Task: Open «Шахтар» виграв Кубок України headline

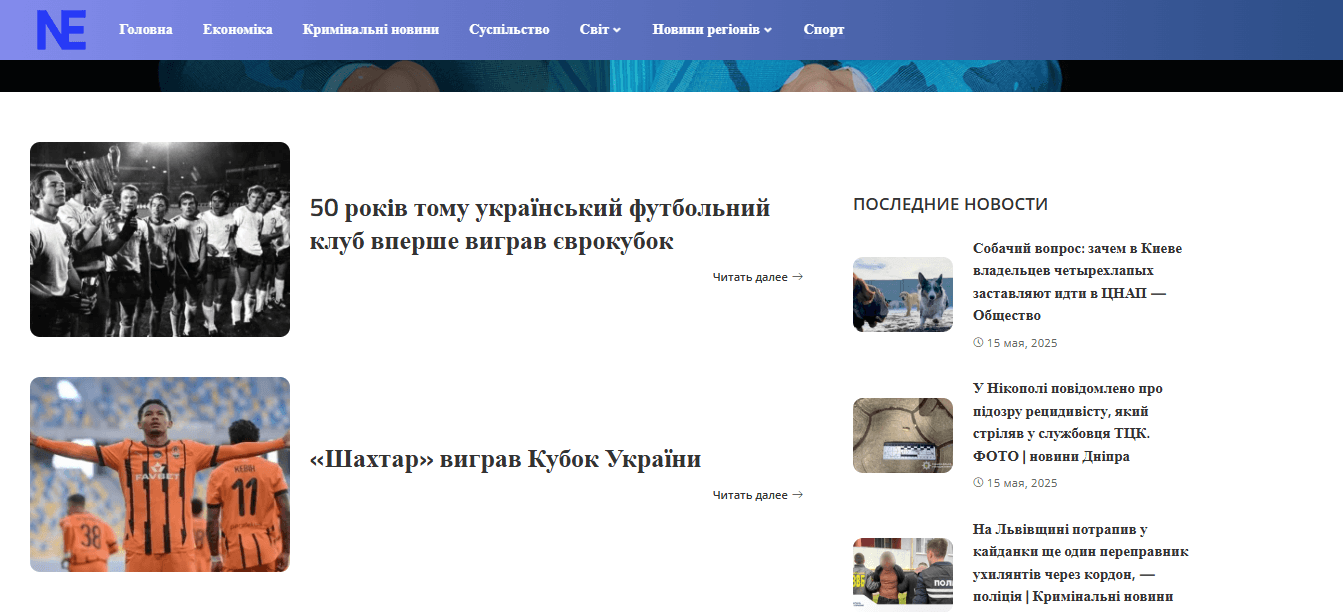Action: tap(505, 459)
